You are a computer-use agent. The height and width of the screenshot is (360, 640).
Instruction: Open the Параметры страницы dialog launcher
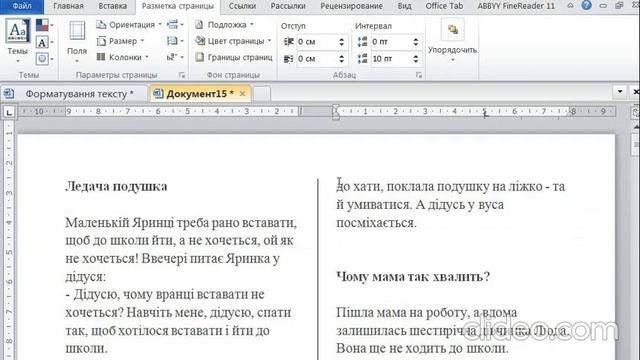tap(182, 75)
